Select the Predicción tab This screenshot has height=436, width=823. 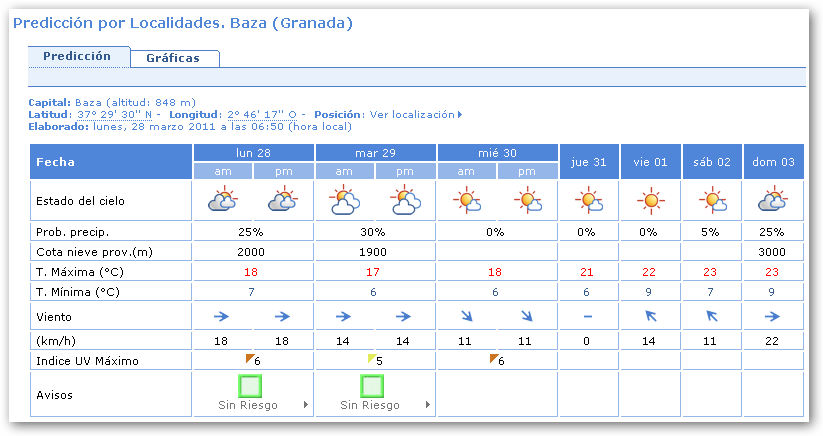point(77,57)
